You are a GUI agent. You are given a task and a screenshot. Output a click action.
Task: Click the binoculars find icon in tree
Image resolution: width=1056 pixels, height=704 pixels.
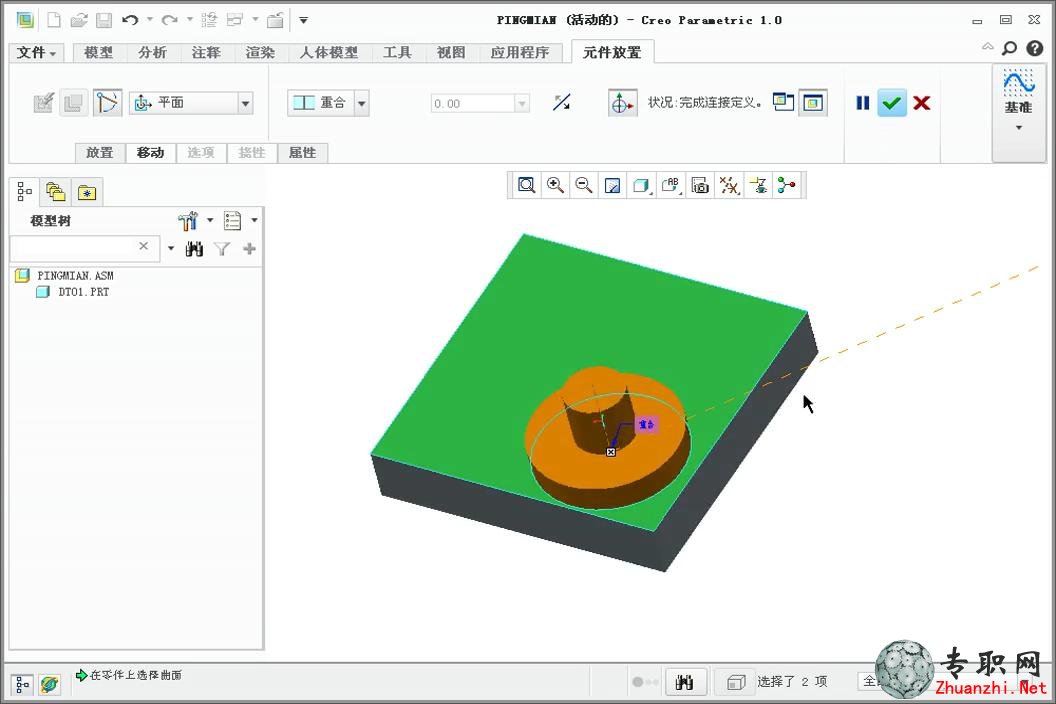click(x=194, y=249)
